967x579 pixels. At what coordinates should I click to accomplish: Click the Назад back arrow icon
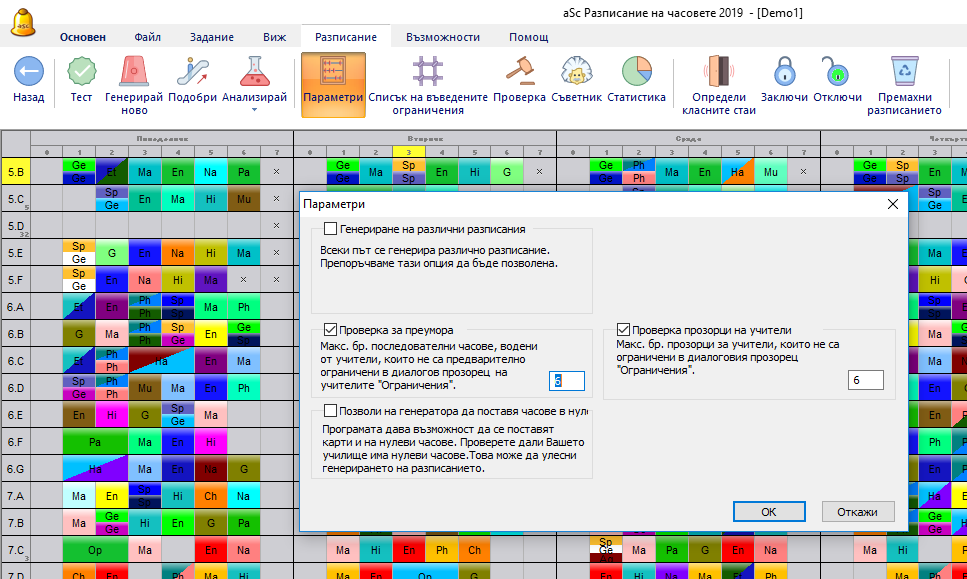click(x=28, y=73)
